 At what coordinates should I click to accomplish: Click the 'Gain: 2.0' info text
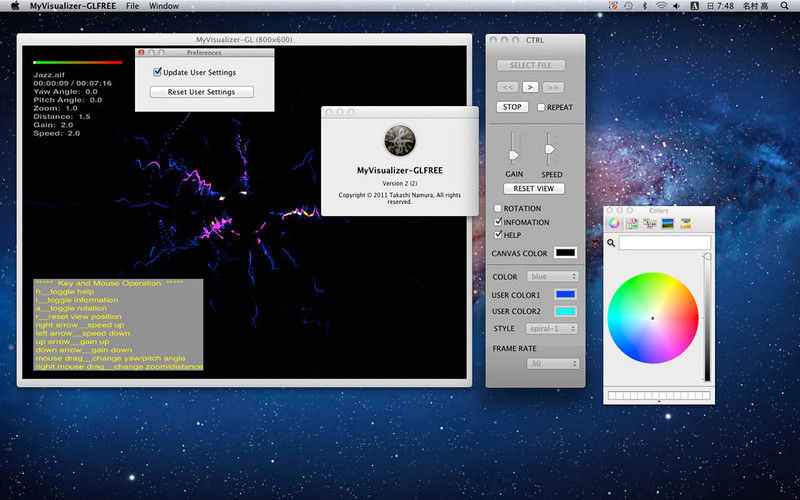click(x=53, y=125)
